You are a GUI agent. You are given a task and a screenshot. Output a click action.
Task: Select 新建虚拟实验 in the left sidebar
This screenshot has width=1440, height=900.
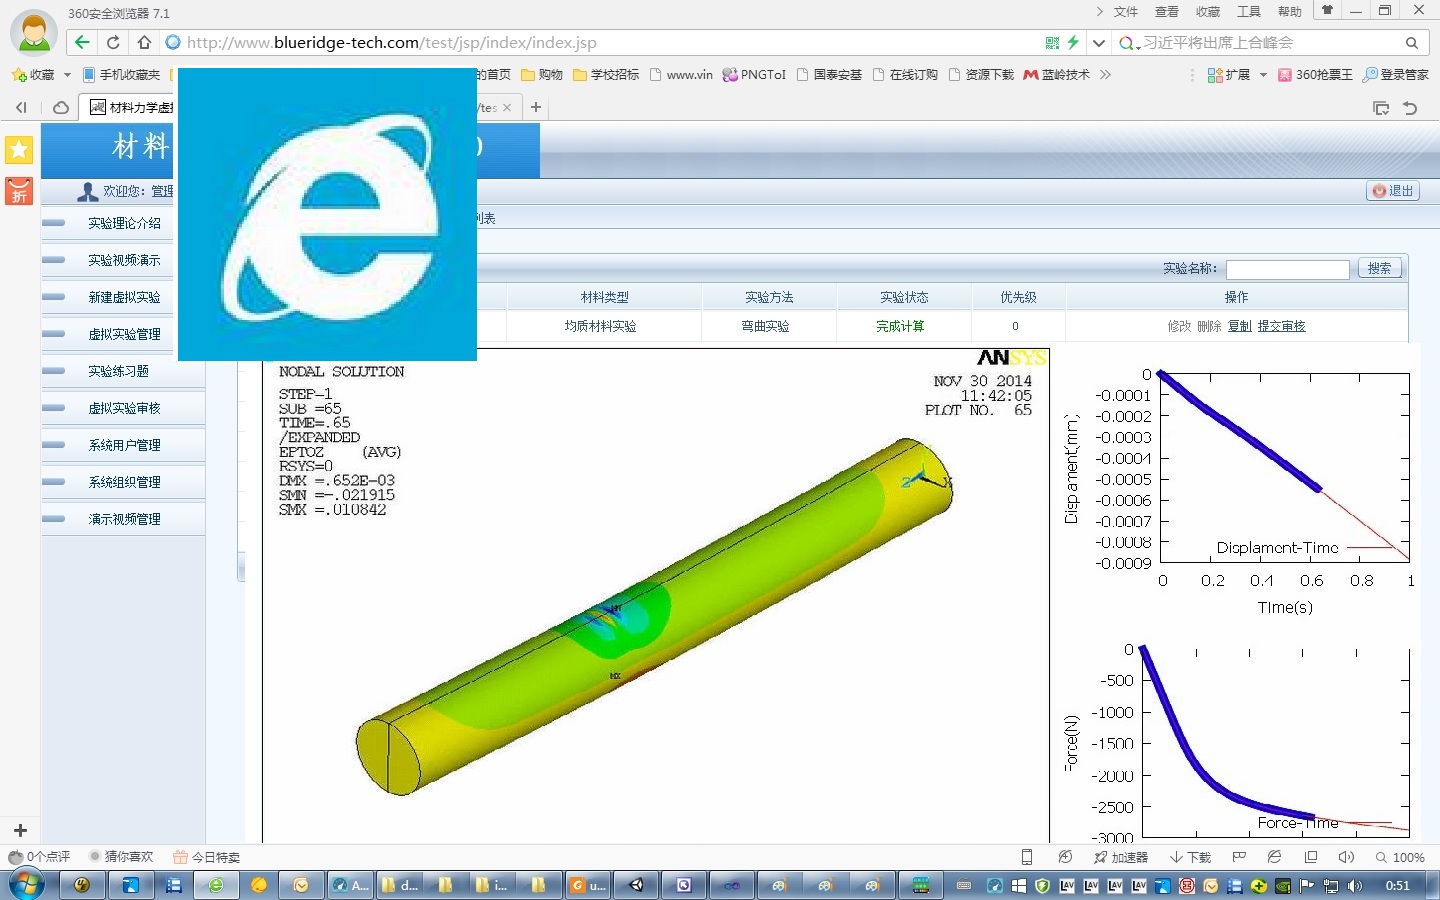tap(124, 297)
